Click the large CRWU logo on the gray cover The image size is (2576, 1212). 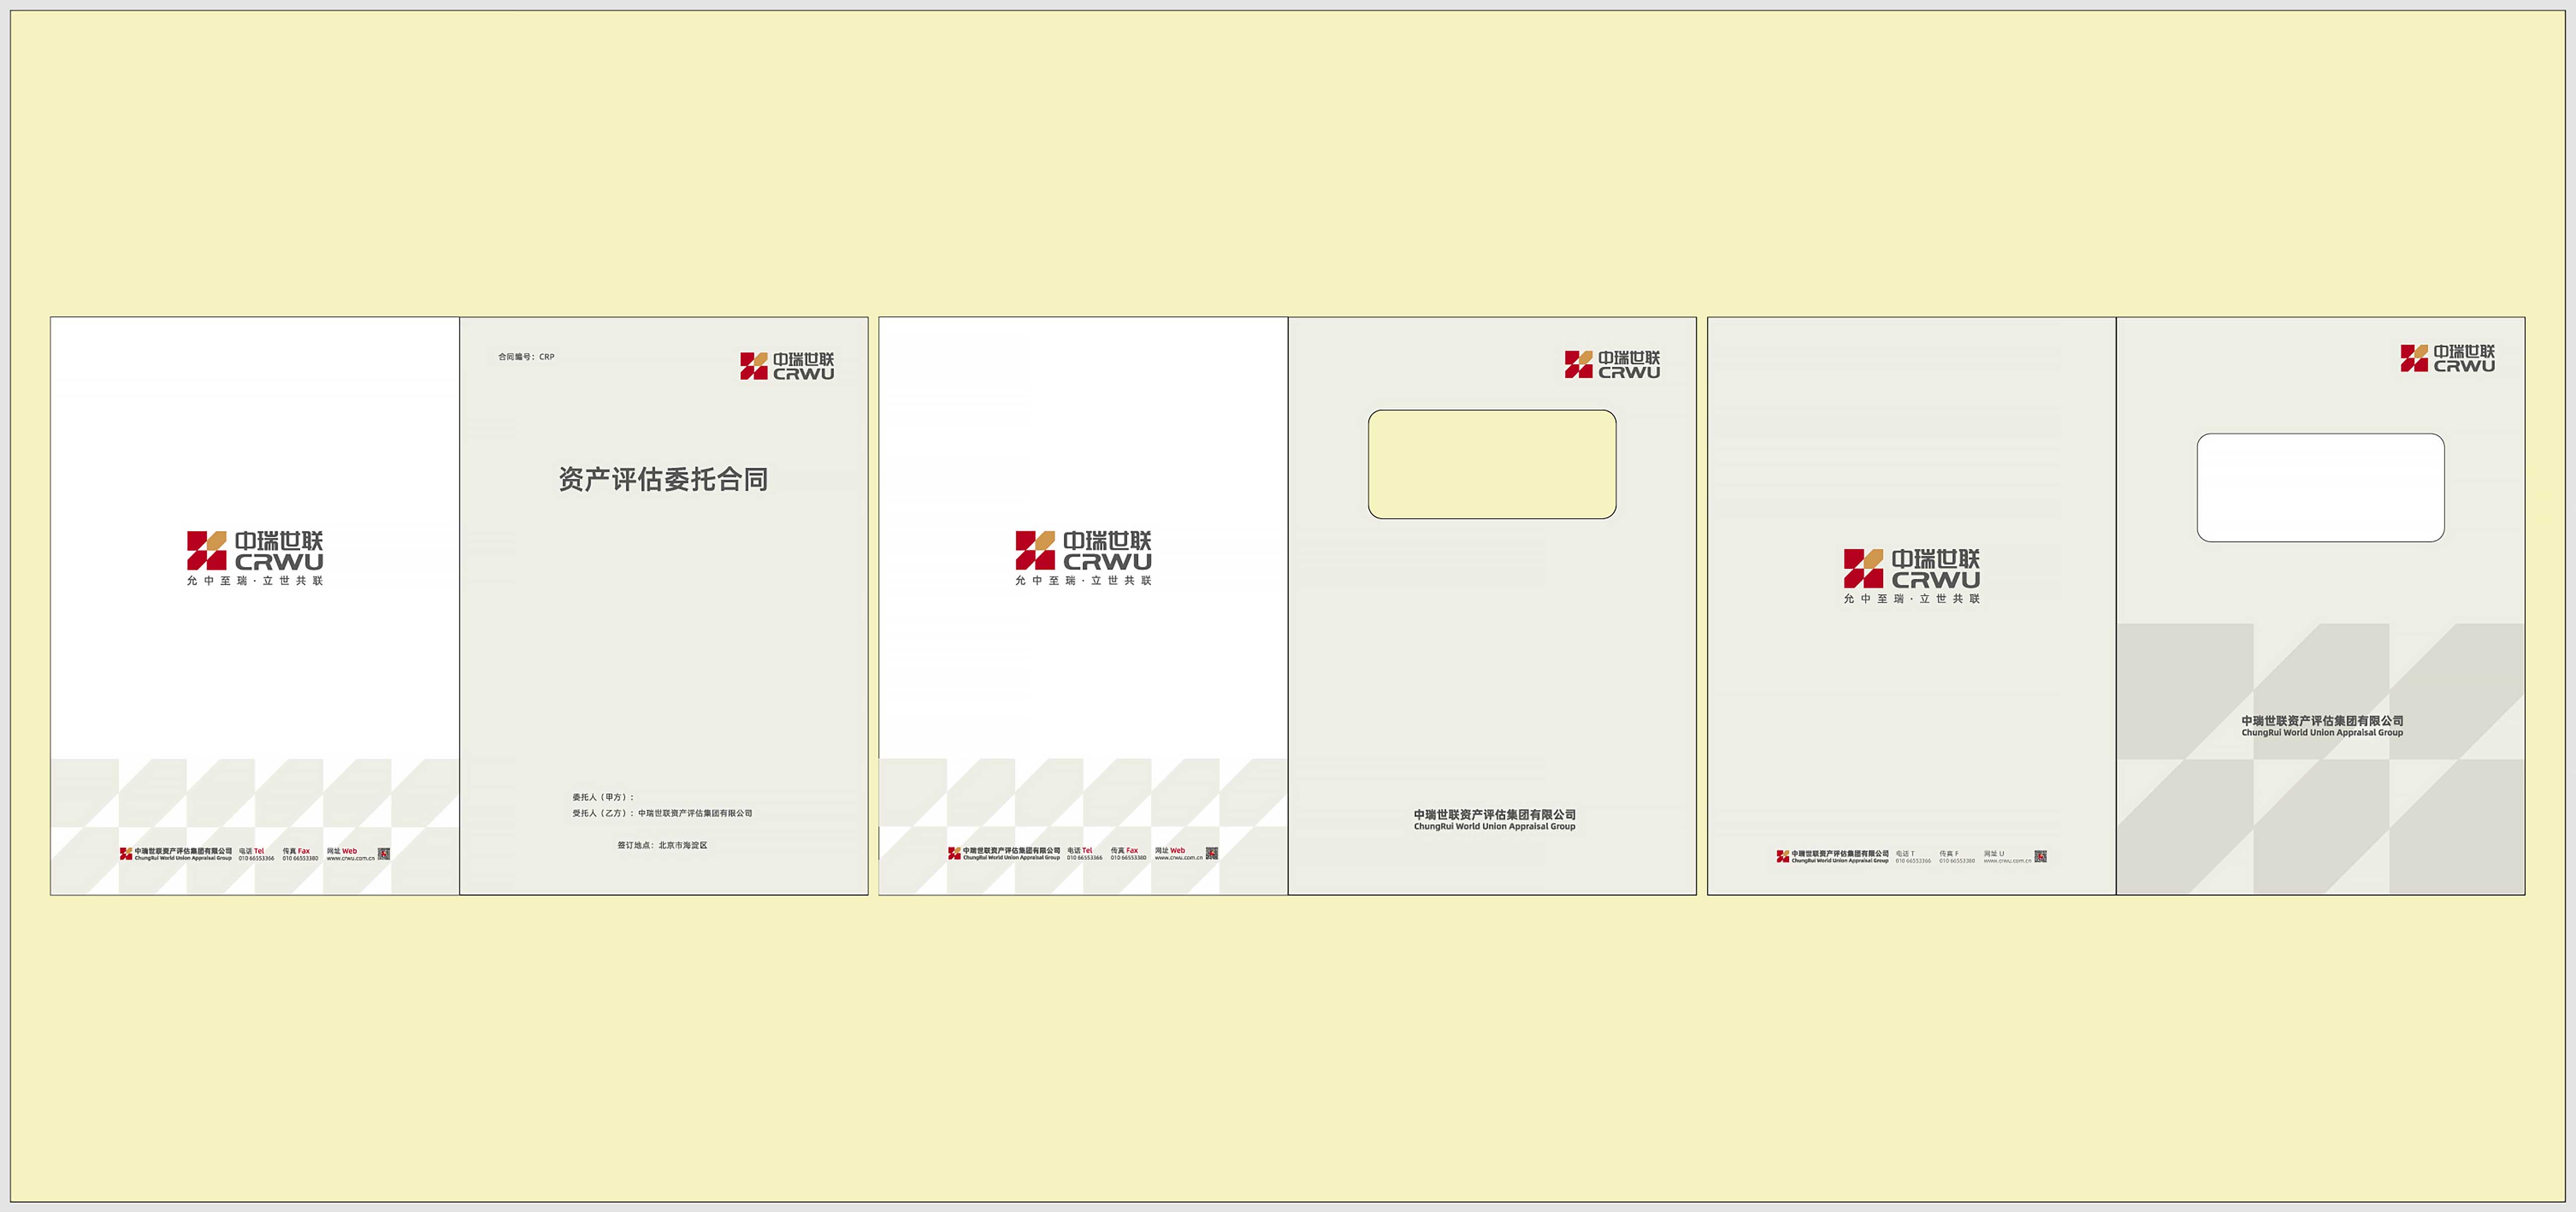(1912, 576)
